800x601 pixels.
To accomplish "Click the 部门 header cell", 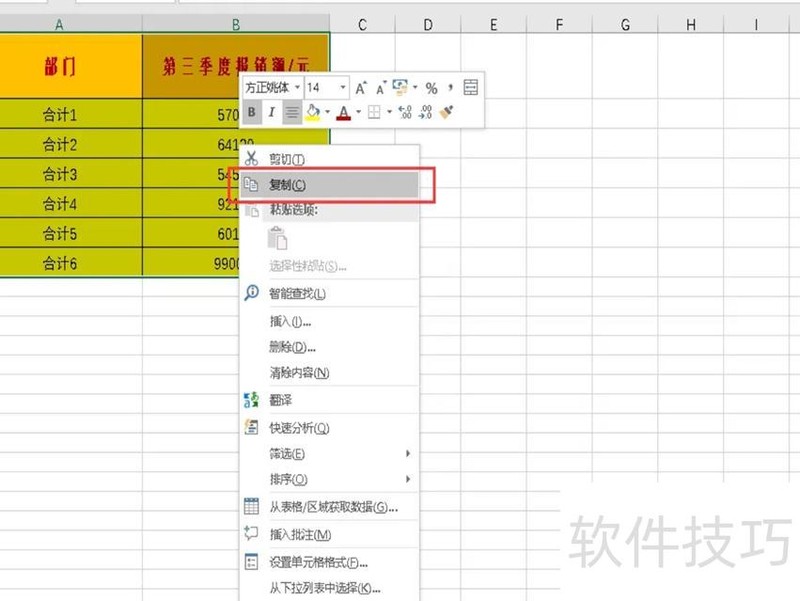I will (x=71, y=66).
